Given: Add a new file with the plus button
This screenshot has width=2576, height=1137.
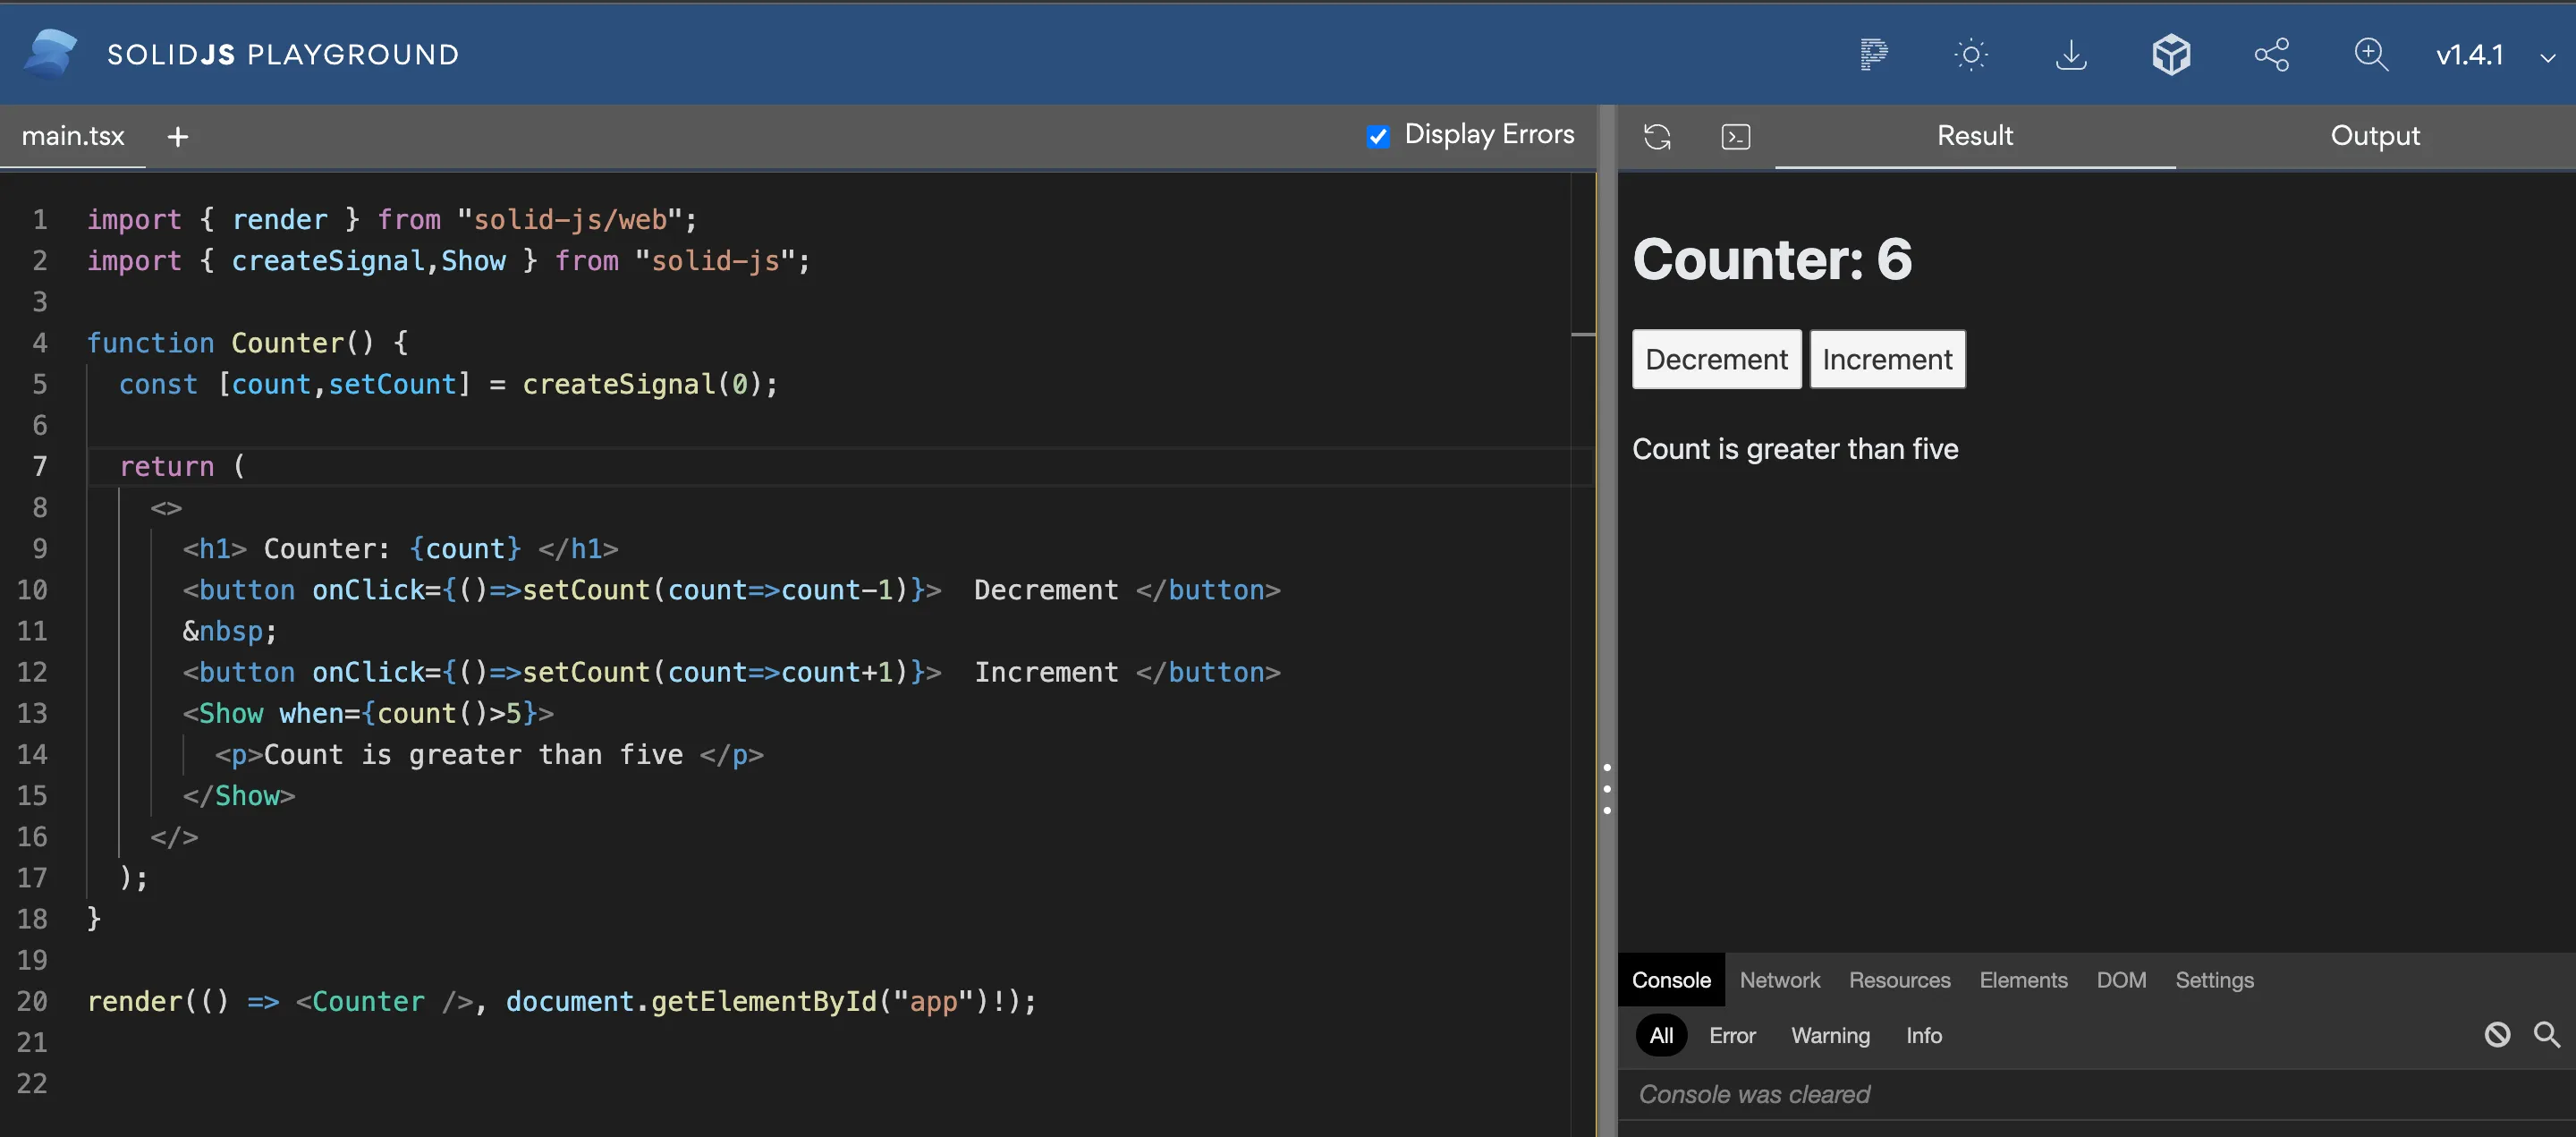Looking at the screenshot, I should (177, 136).
